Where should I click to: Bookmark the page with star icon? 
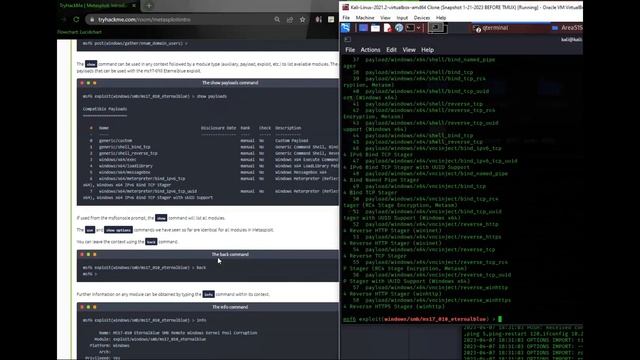coord(302,19)
